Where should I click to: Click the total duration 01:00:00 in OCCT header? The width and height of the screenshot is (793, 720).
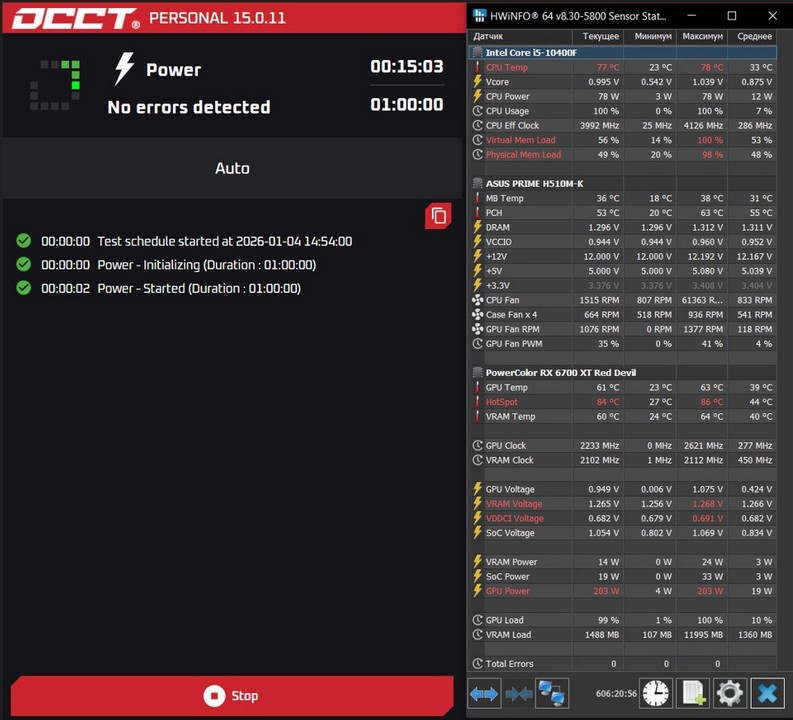[407, 105]
